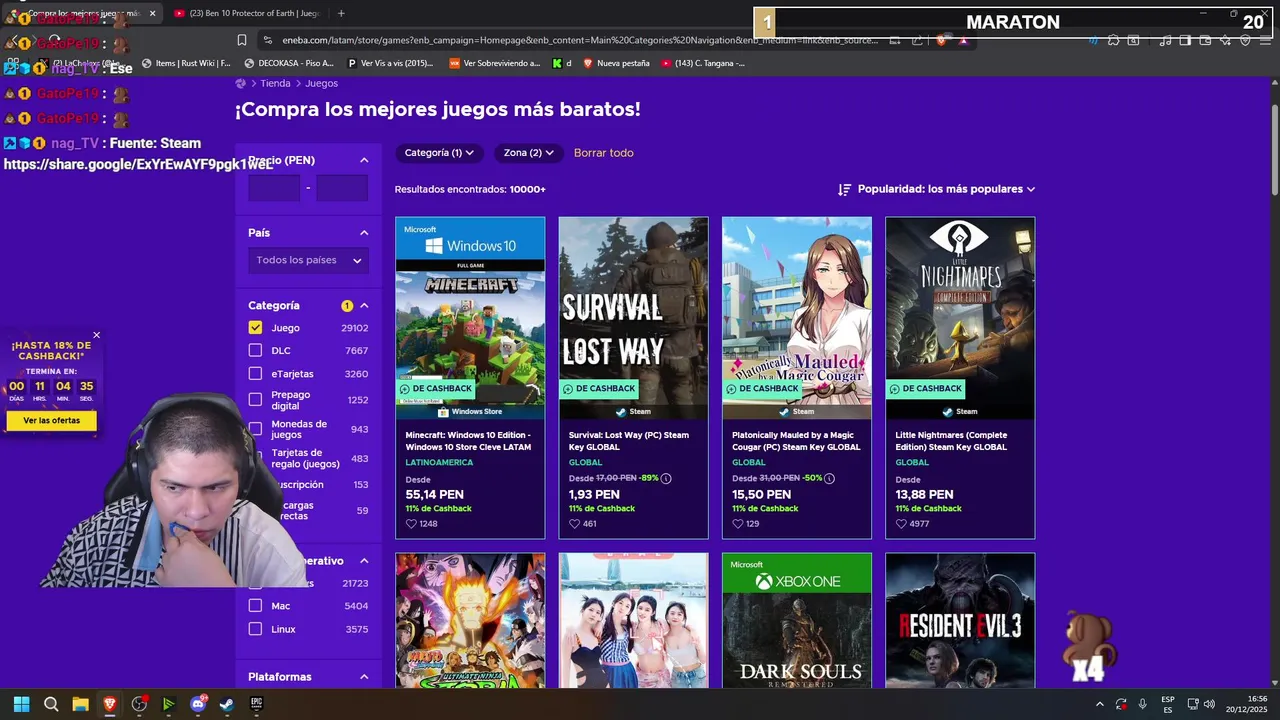Open the Nueva pestaña bookmark

(x=616, y=63)
